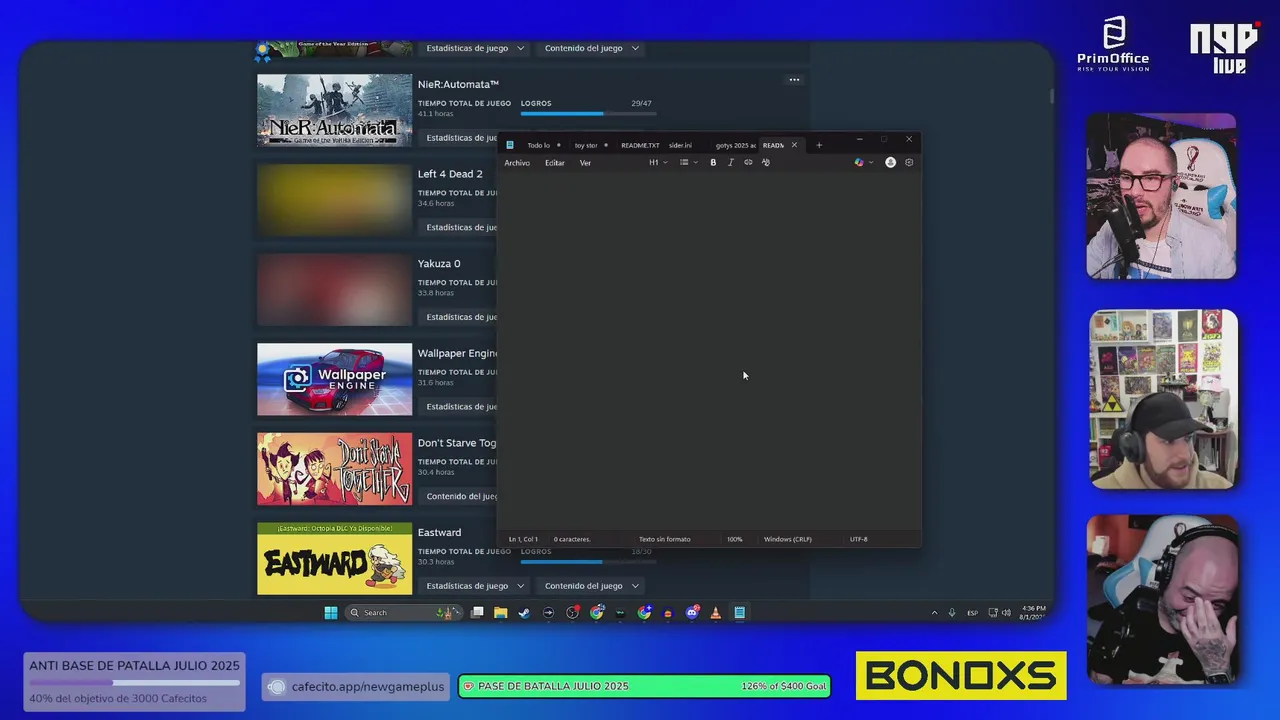This screenshot has width=1280, height=720.
Task: Expand Contenido del juego dropdown on the top row
Action: [x=592, y=48]
